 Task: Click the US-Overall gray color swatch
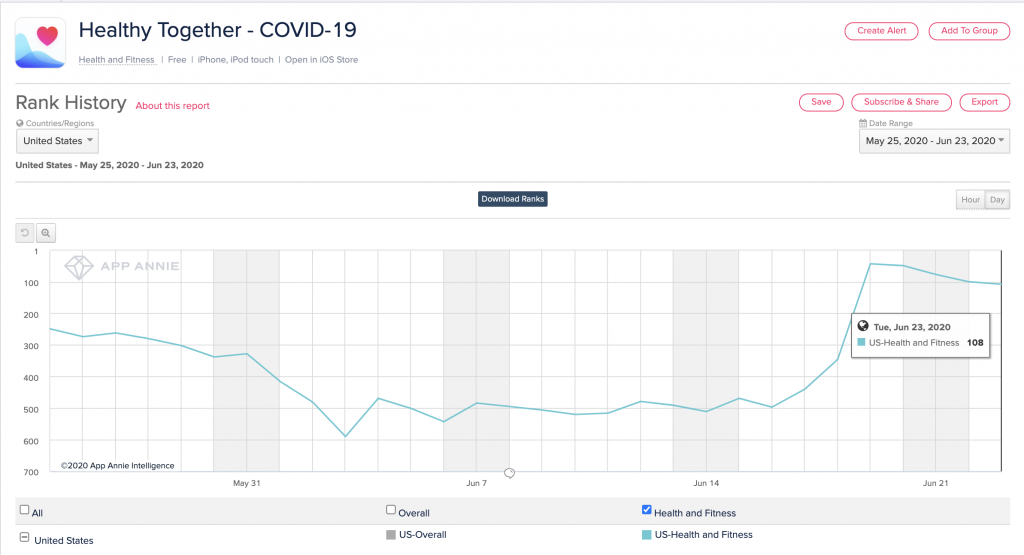pyautogui.click(x=391, y=535)
